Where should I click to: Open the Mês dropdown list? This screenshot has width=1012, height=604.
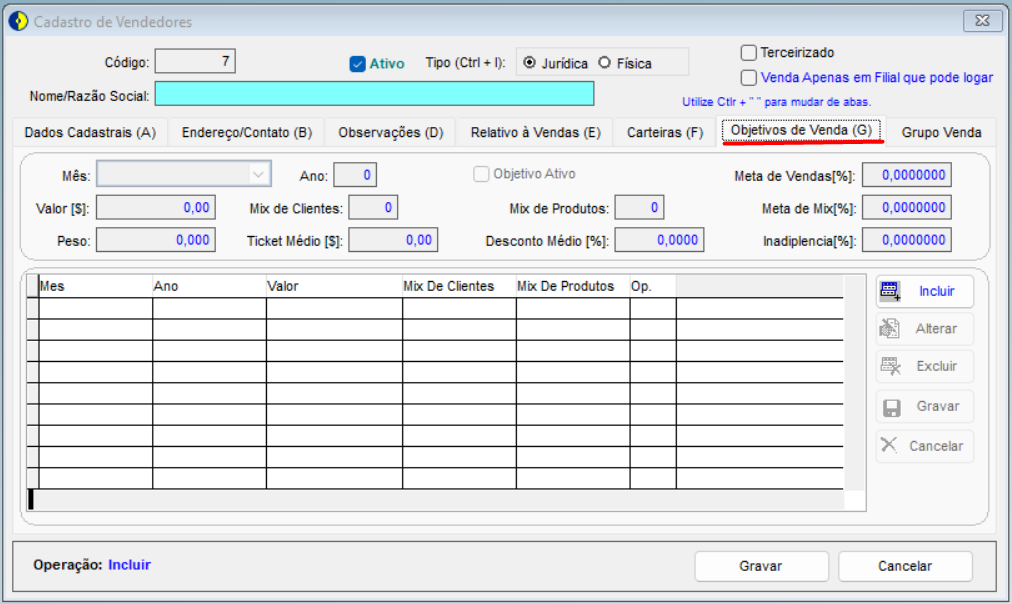258,174
